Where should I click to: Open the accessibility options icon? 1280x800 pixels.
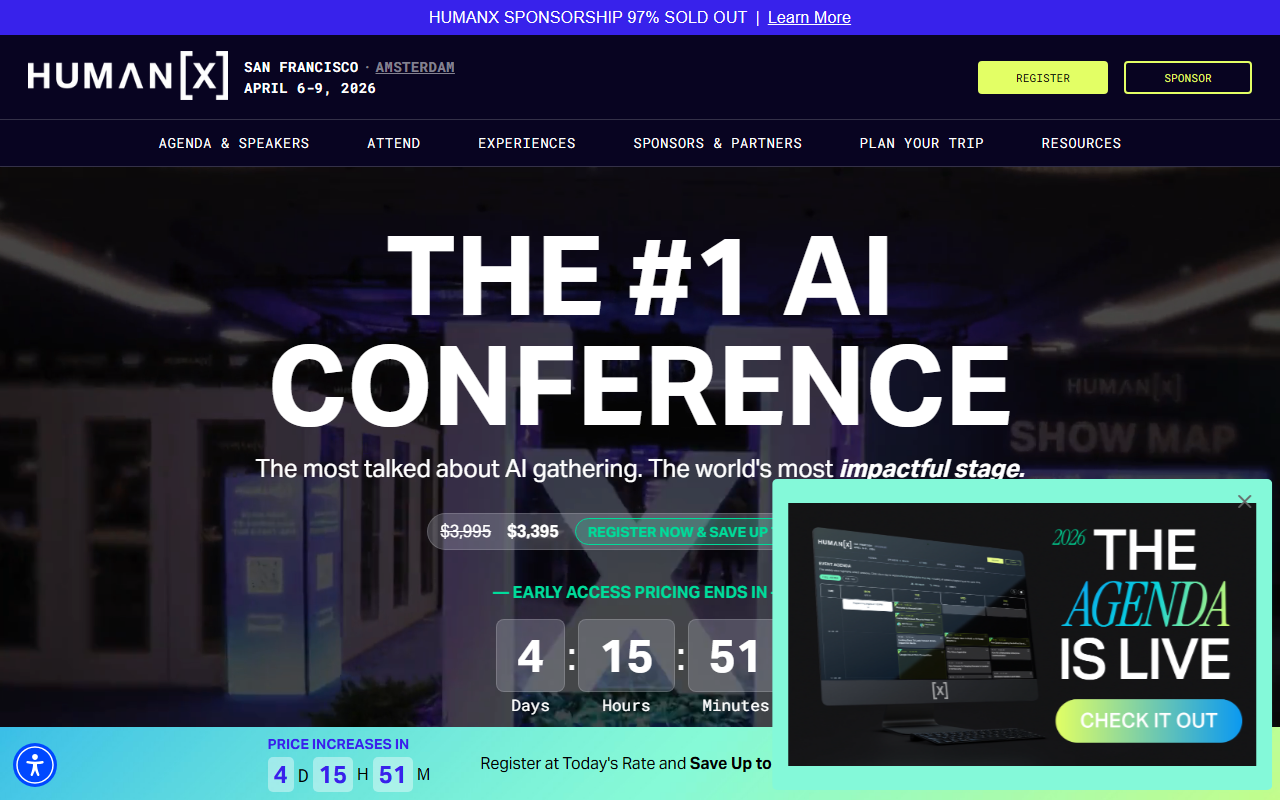coord(35,765)
